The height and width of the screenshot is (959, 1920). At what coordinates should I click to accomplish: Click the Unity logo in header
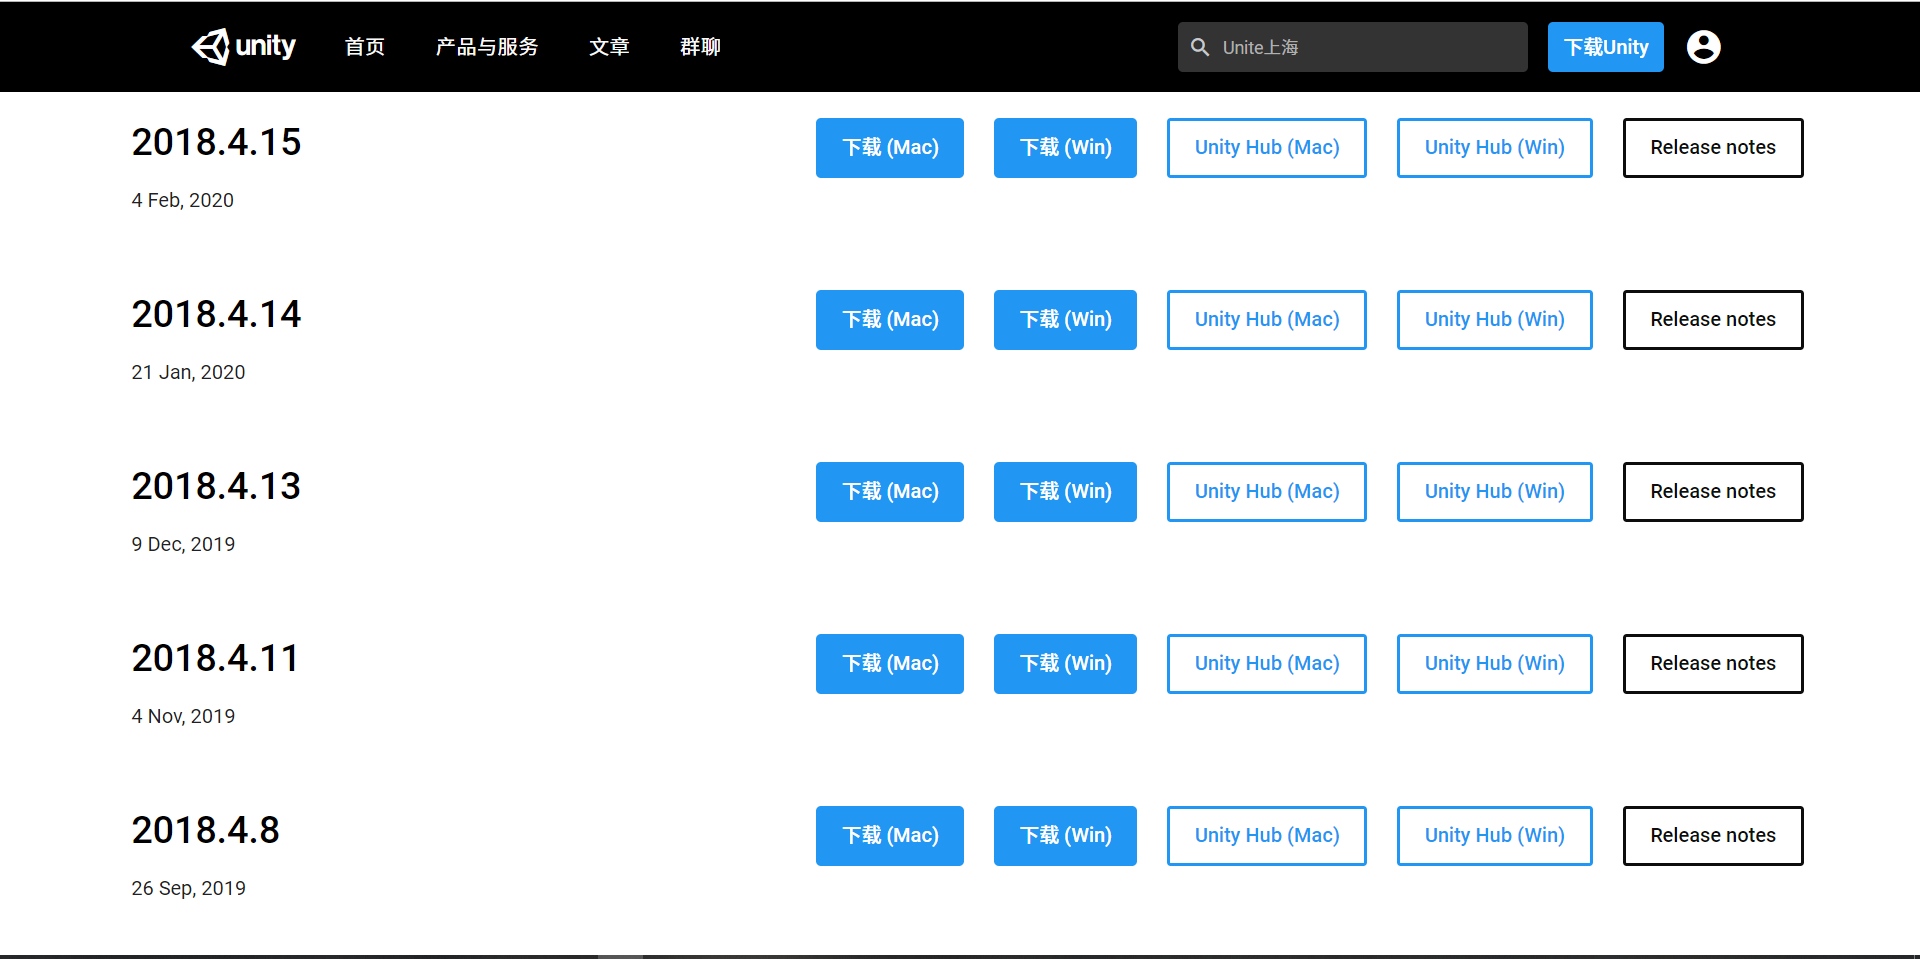(x=244, y=46)
